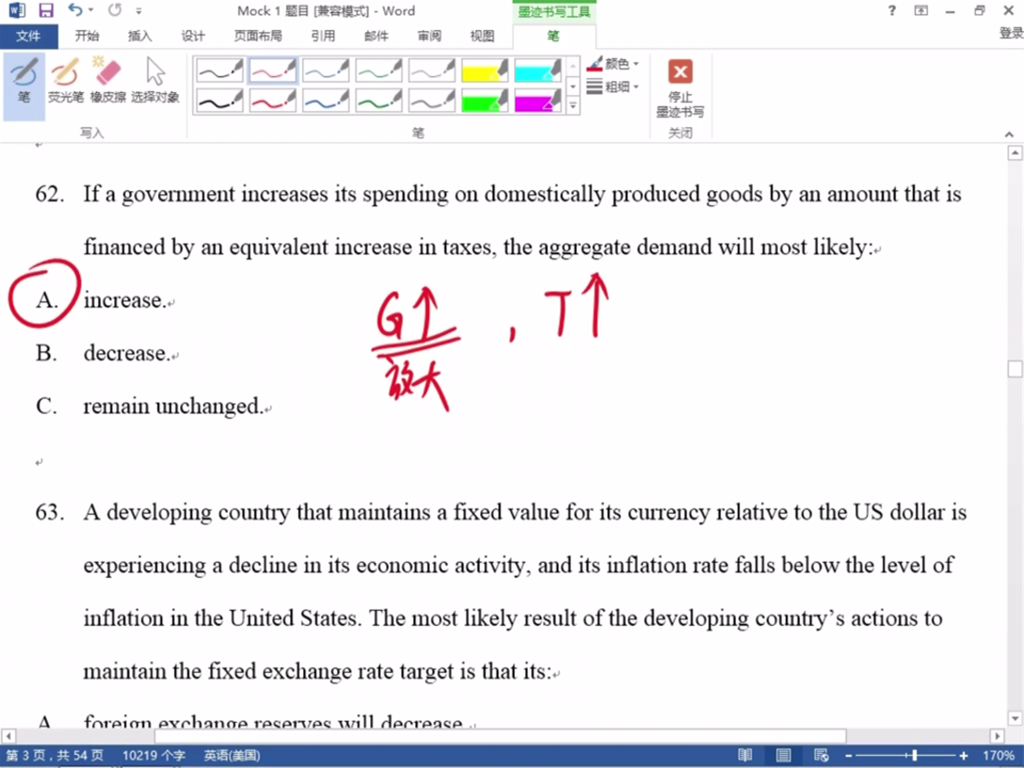The image size is (1024, 768).
Task: Switch to Read Mode view in status bar
Action: 746,755
